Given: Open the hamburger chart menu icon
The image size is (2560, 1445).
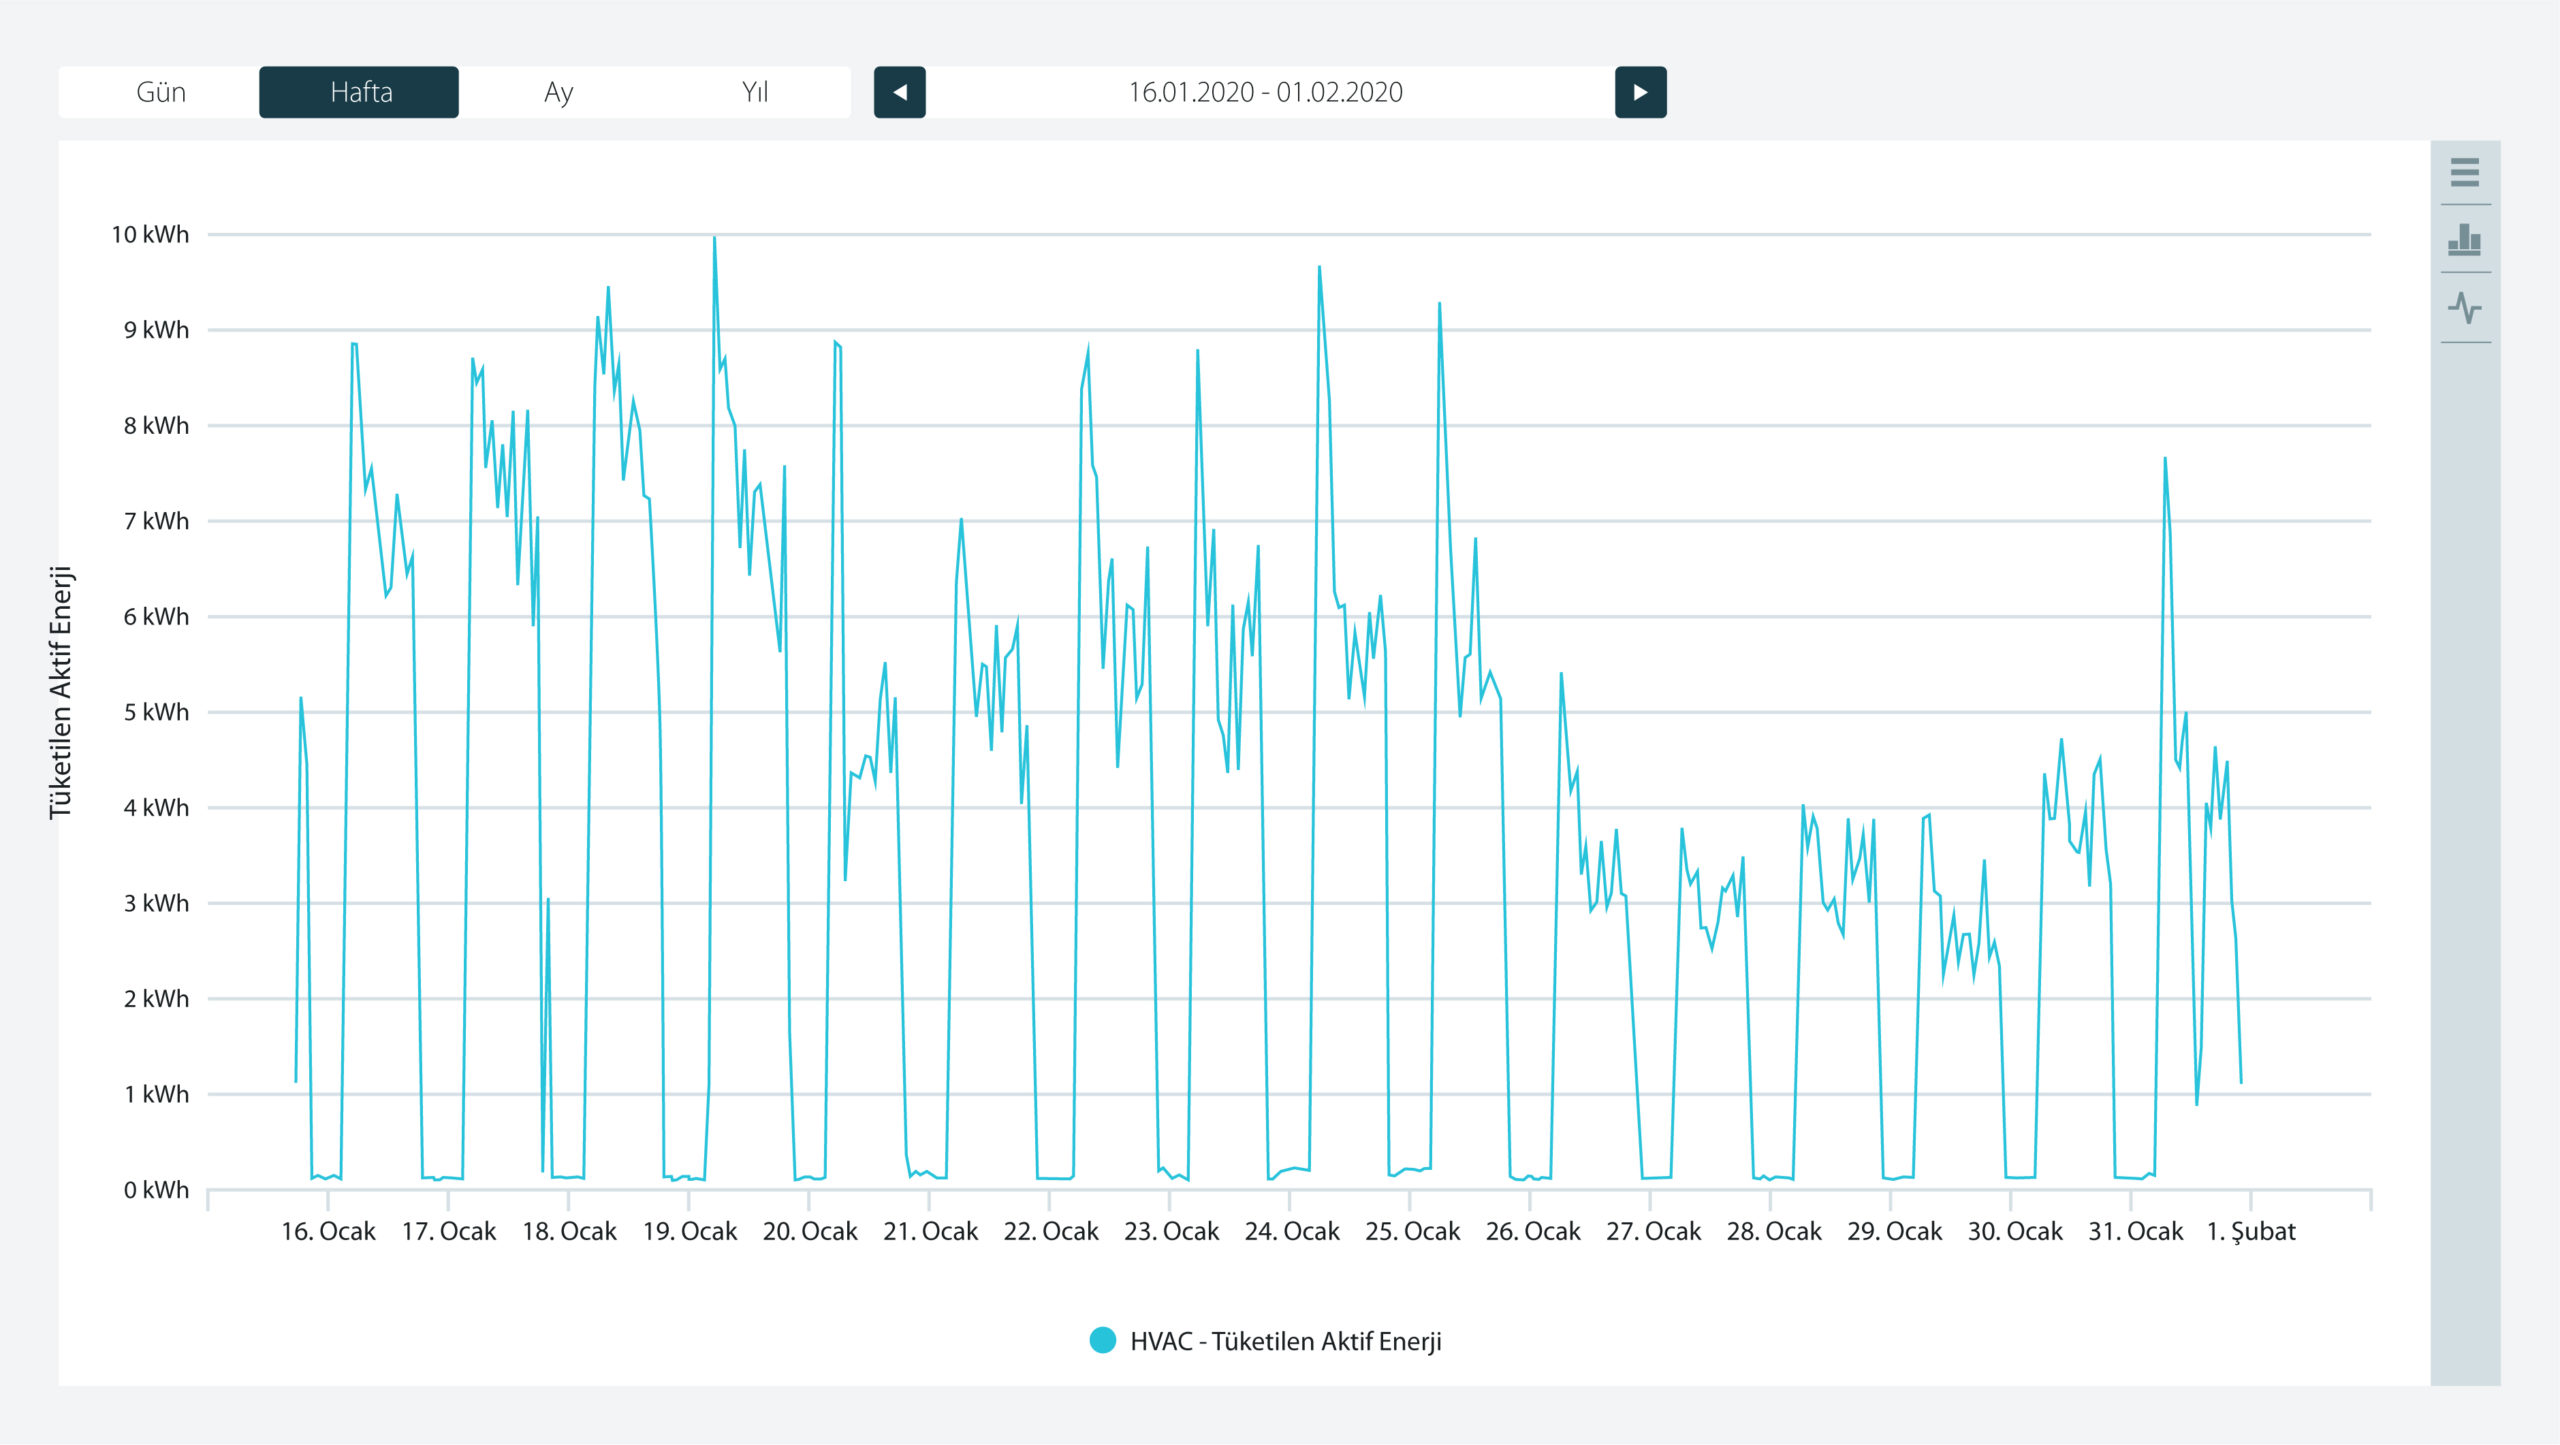Looking at the screenshot, I should click(2465, 173).
